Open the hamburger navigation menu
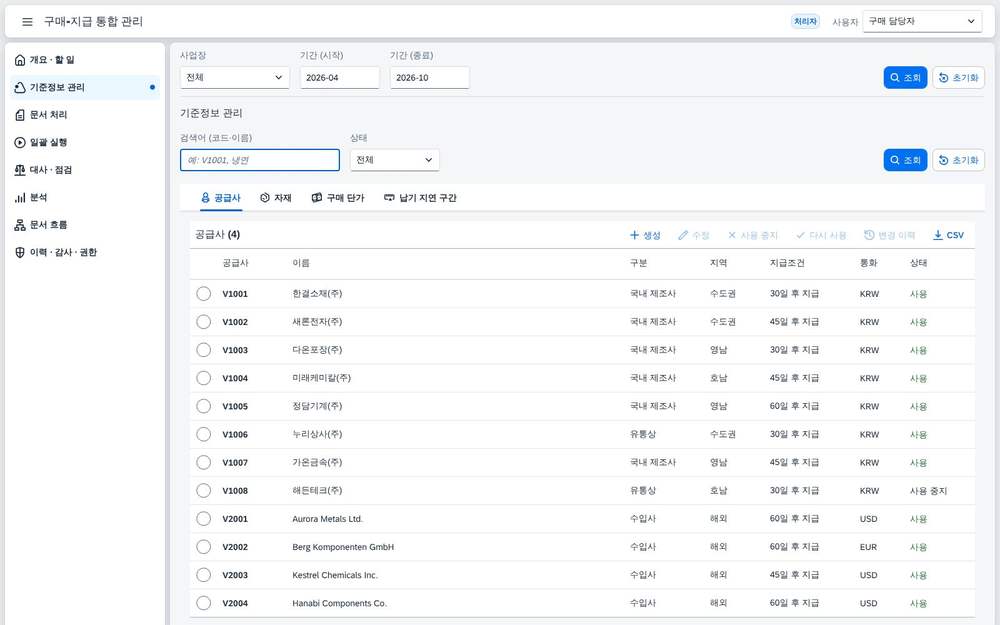 point(27,22)
